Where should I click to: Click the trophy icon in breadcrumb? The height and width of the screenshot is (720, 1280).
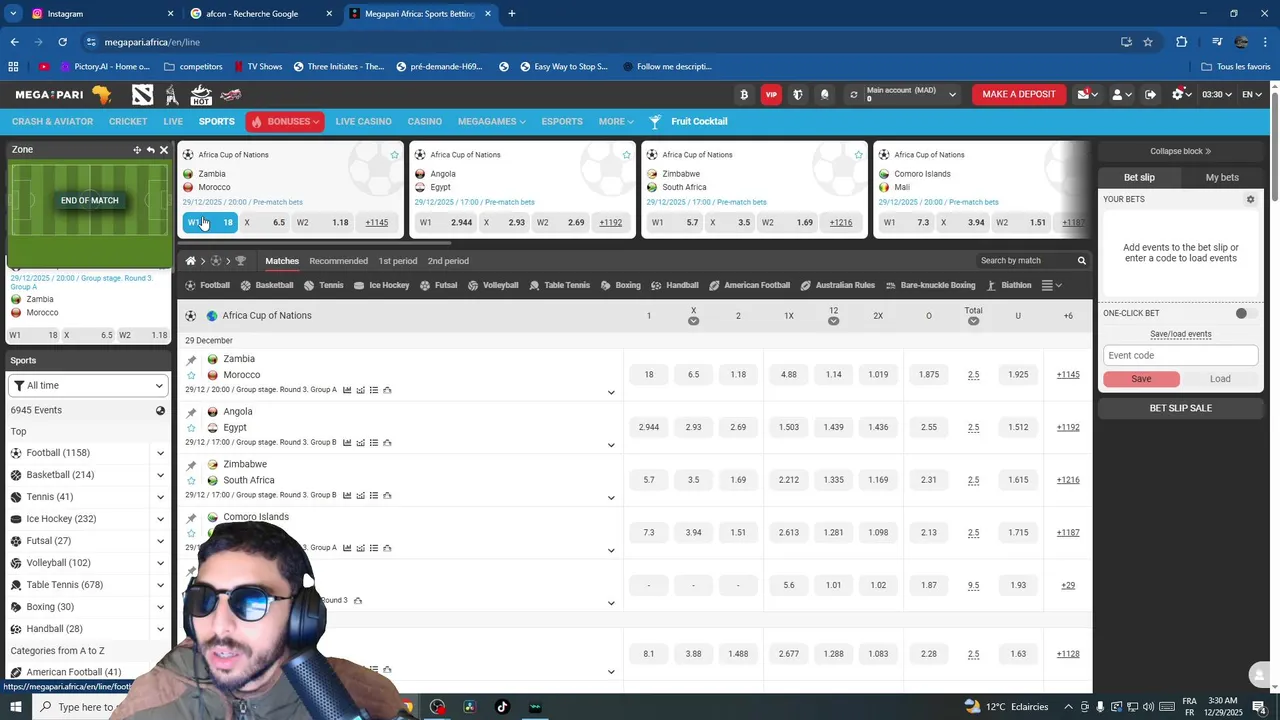240,261
